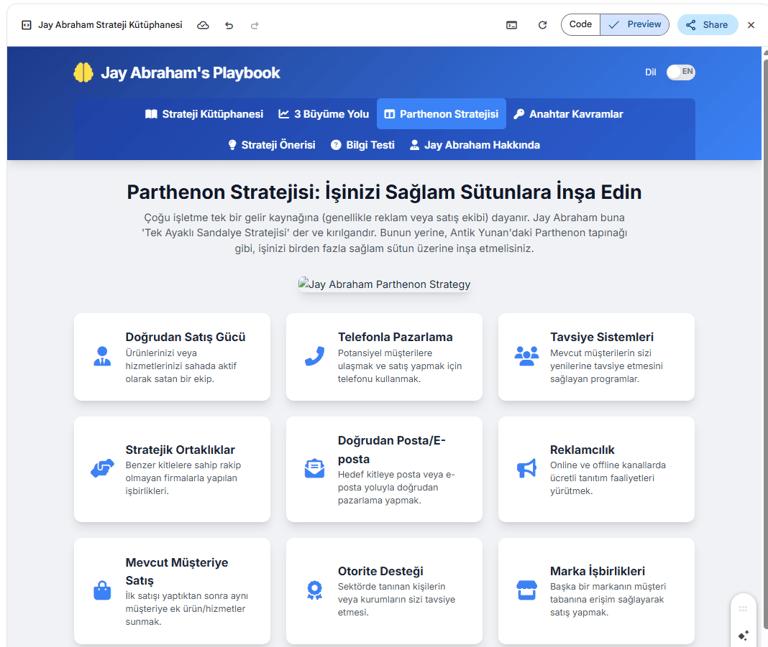Toggle the Dil language switch to EN
This screenshot has width=768, height=647.
pyautogui.click(x=680, y=72)
